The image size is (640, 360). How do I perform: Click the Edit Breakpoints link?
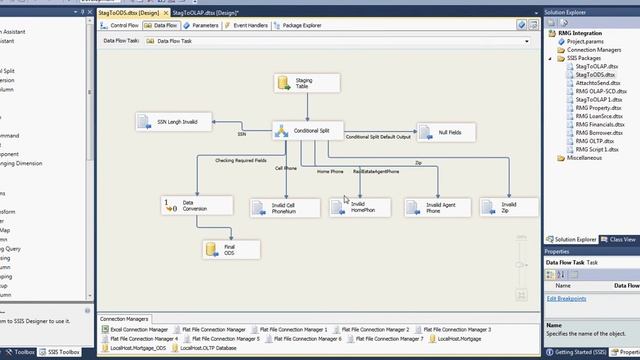566,299
